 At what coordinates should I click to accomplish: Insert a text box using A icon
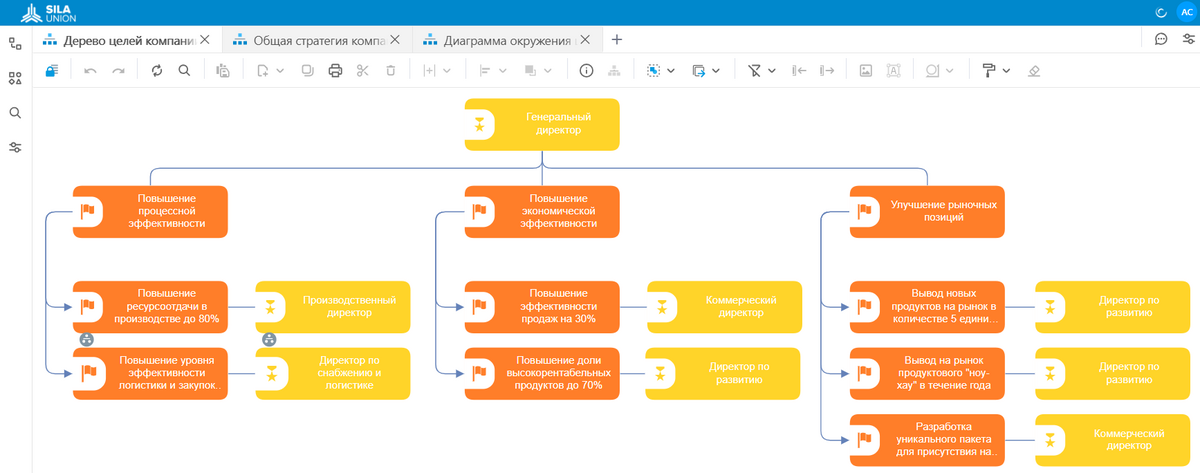click(x=893, y=70)
